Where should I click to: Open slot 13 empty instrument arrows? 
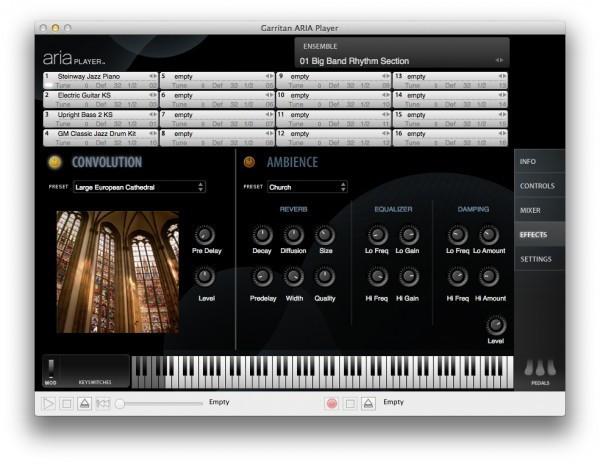tap(502, 76)
